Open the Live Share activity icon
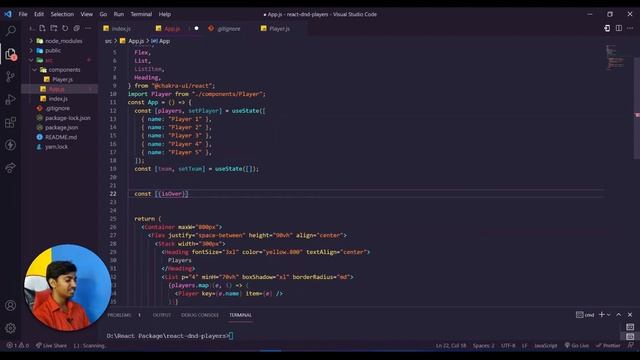Image resolution: width=640 pixels, height=360 pixels. tap(11, 167)
